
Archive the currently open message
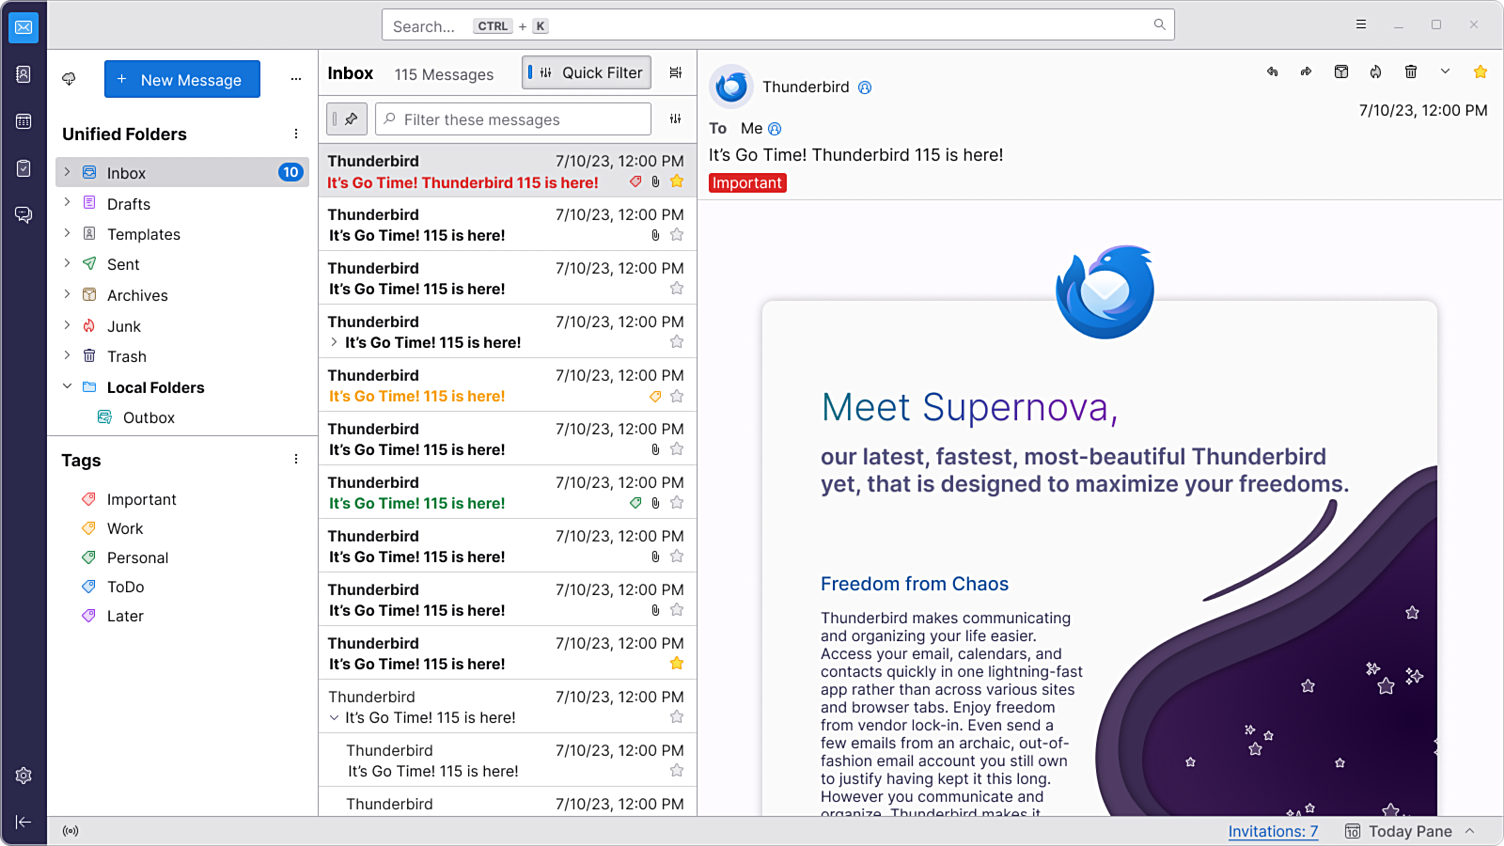tap(1341, 71)
